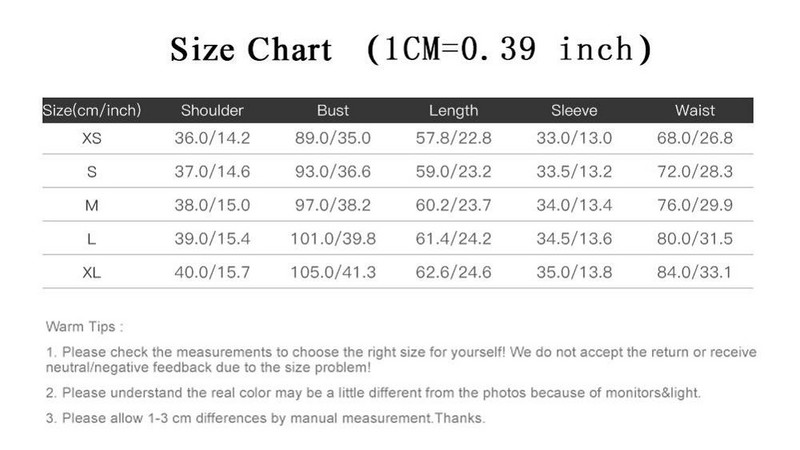Select the L size row label

[x=92, y=239]
